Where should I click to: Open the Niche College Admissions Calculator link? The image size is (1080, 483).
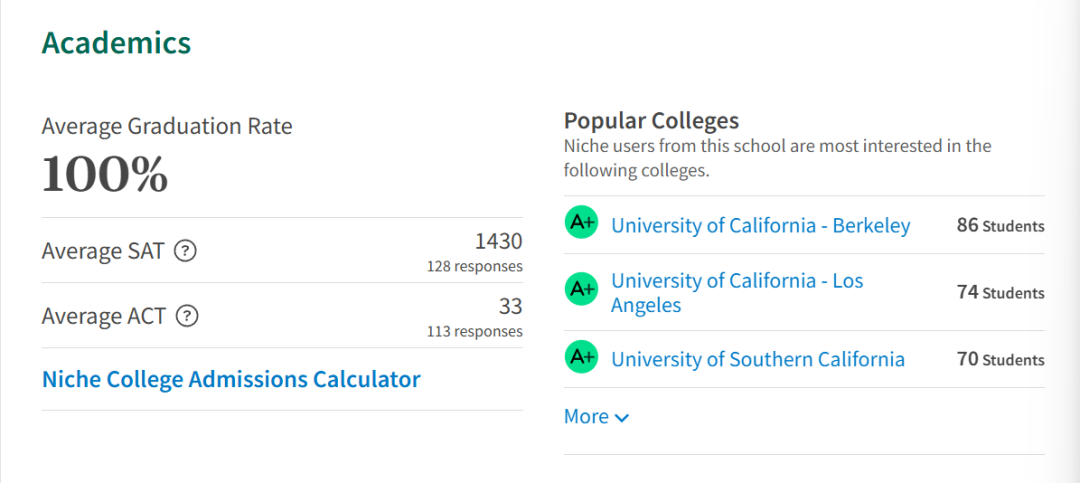[x=231, y=379]
